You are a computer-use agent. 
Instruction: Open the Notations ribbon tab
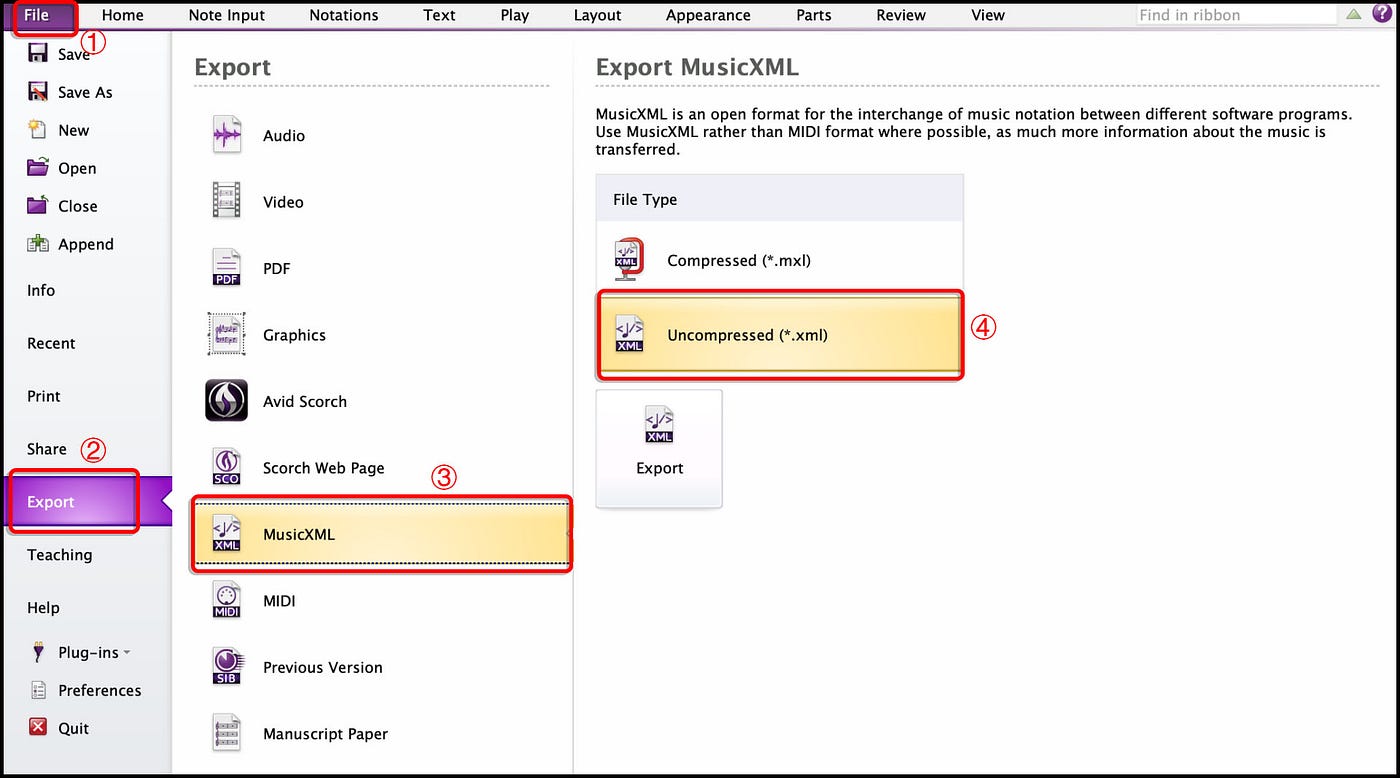(x=344, y=15)
